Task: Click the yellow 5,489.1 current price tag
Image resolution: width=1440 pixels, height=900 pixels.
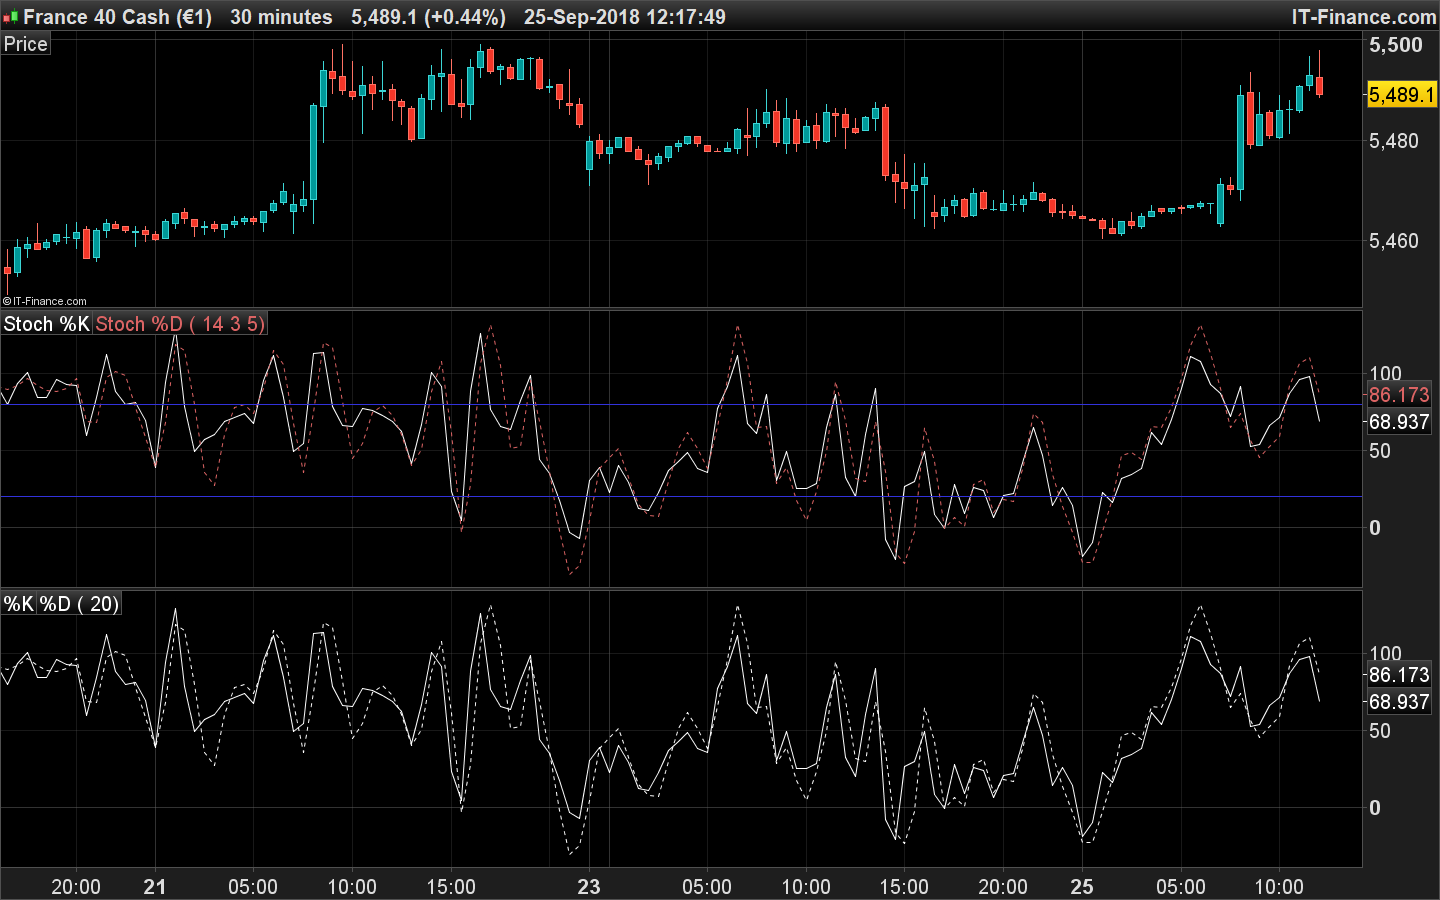Action: click(1401, 95)
